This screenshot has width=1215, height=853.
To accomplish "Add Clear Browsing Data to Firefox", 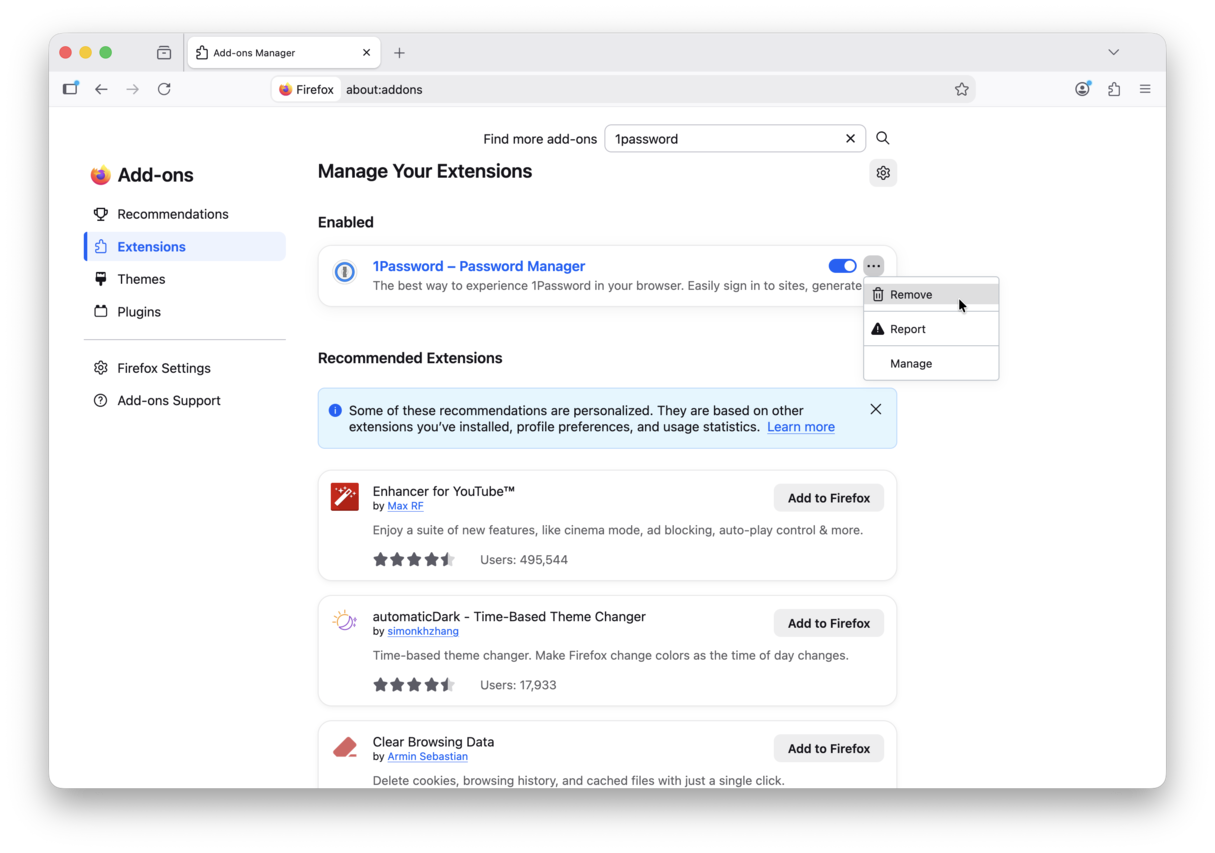I will [x=829, y=748].
